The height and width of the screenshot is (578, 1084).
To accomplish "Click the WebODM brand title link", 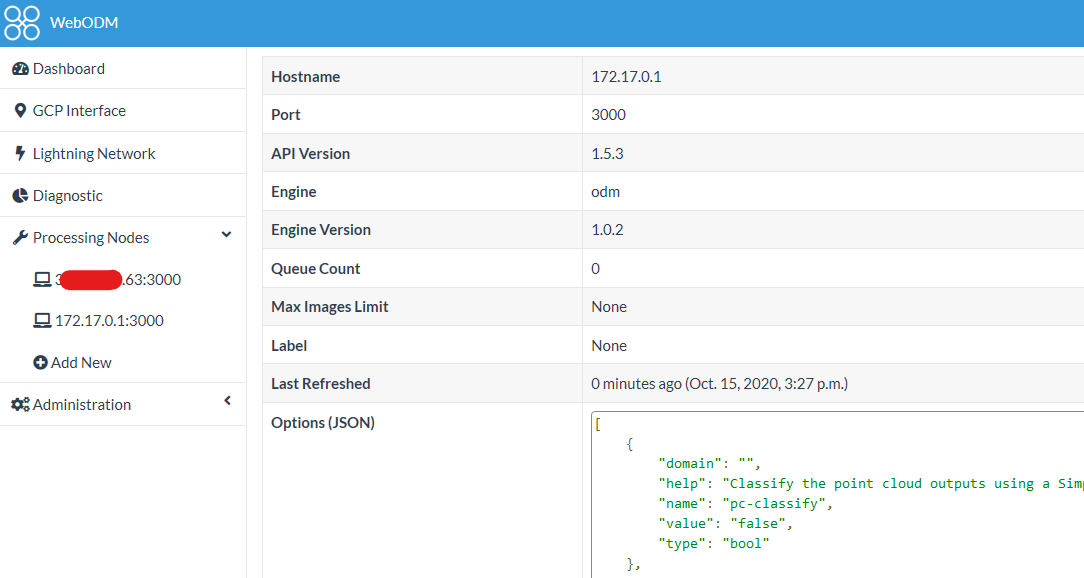I will 84,23.
